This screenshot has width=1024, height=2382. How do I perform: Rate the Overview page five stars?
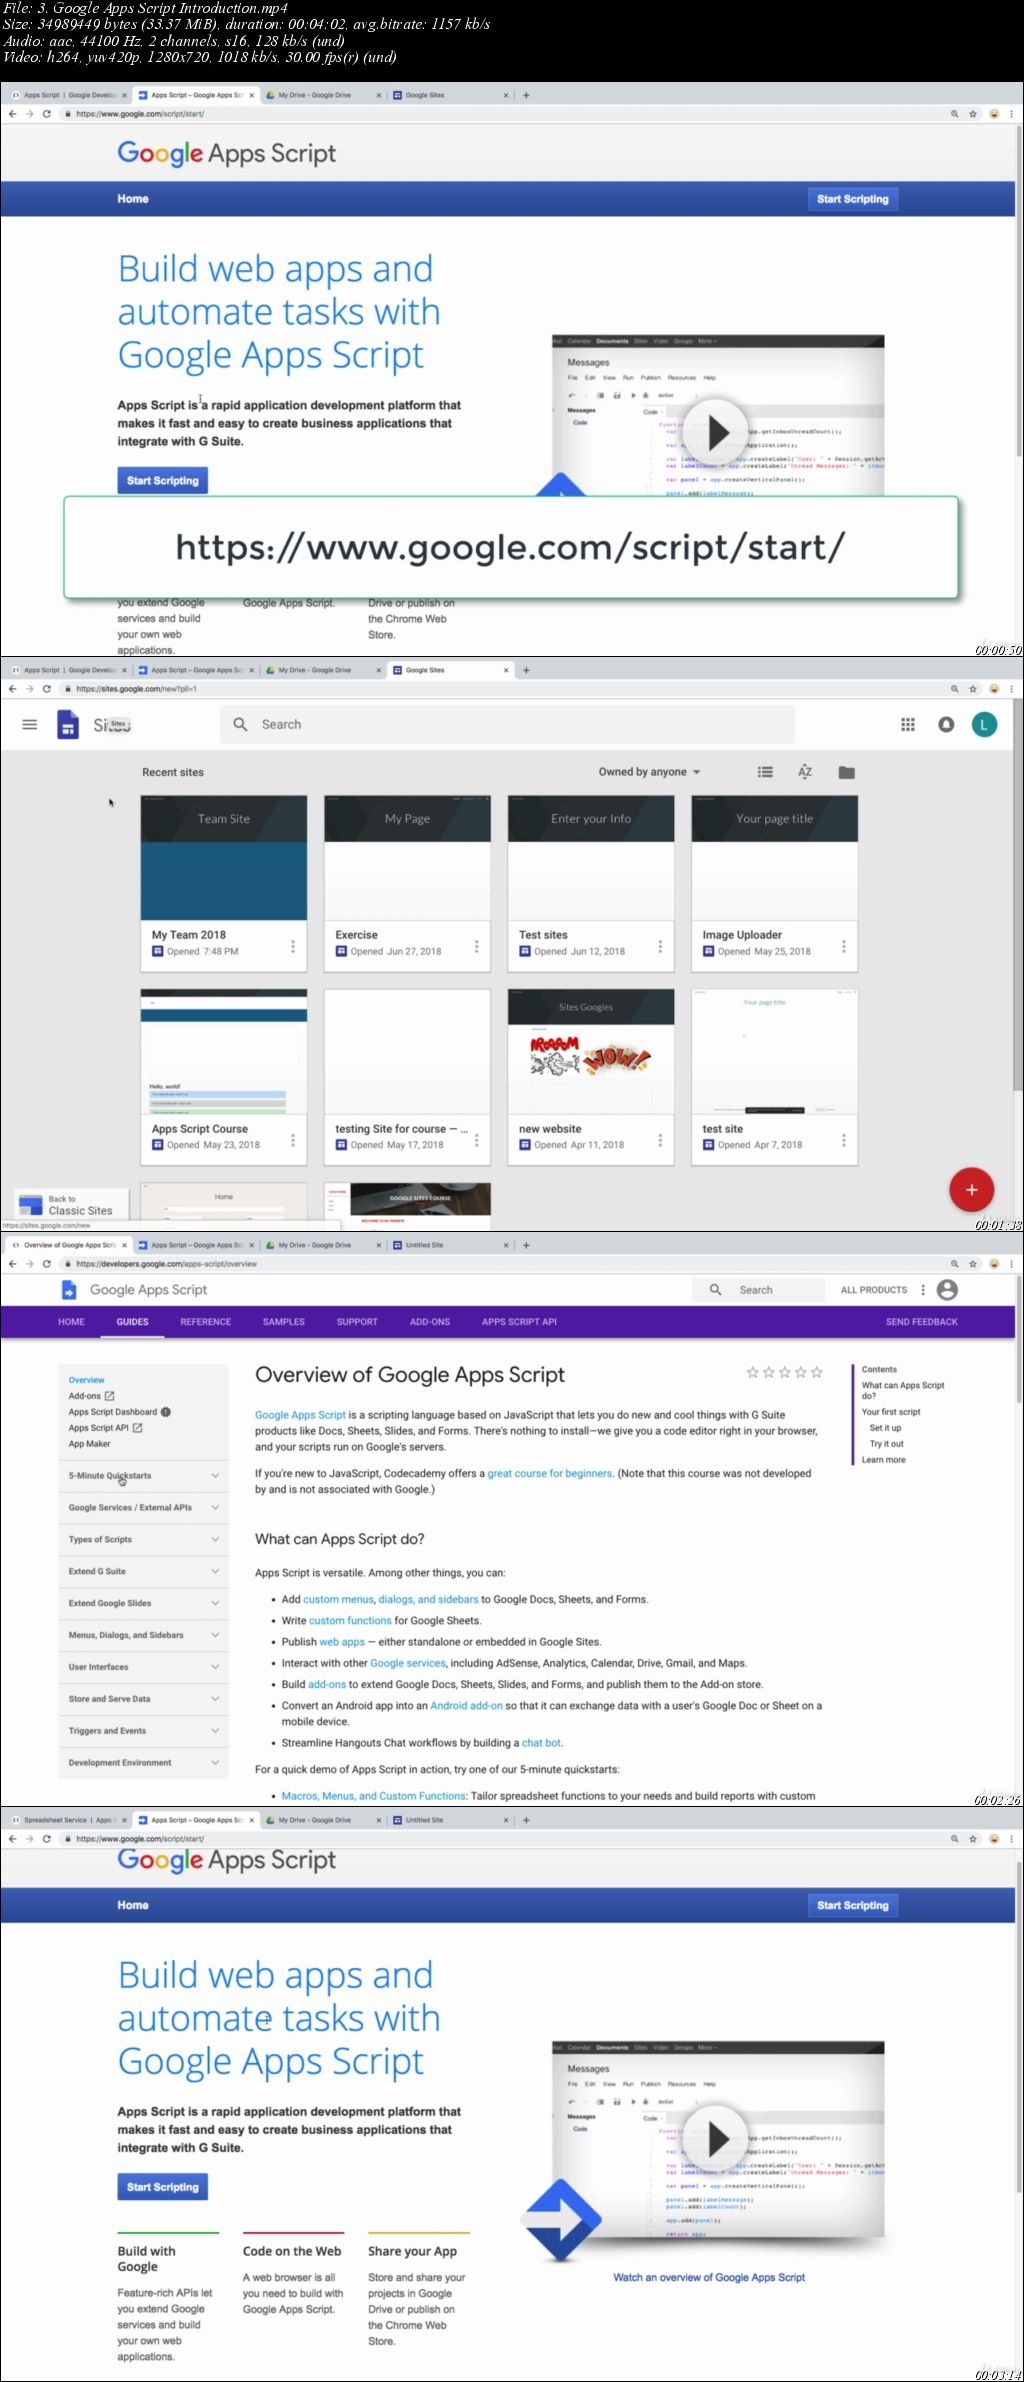click(x=817, y=1372)
